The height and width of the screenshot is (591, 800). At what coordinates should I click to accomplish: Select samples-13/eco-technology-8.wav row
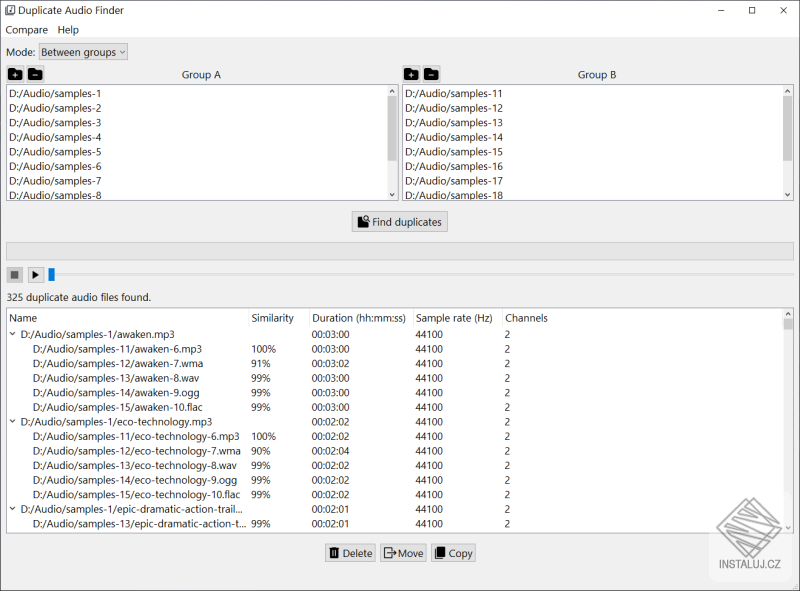pyautogui.click(x=395, y=465)
